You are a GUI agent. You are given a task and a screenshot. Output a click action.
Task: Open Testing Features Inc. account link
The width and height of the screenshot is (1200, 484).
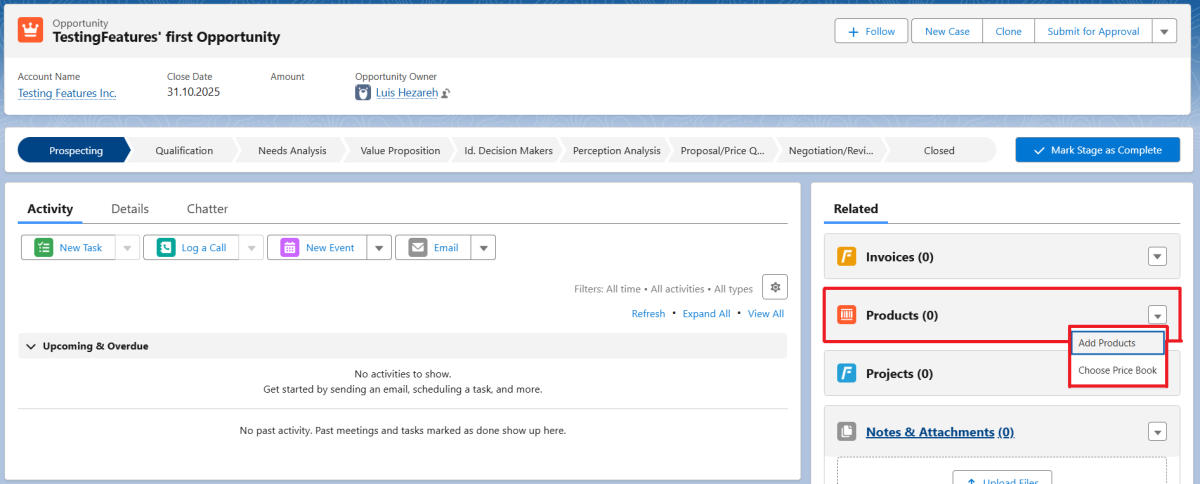point(67,93)
